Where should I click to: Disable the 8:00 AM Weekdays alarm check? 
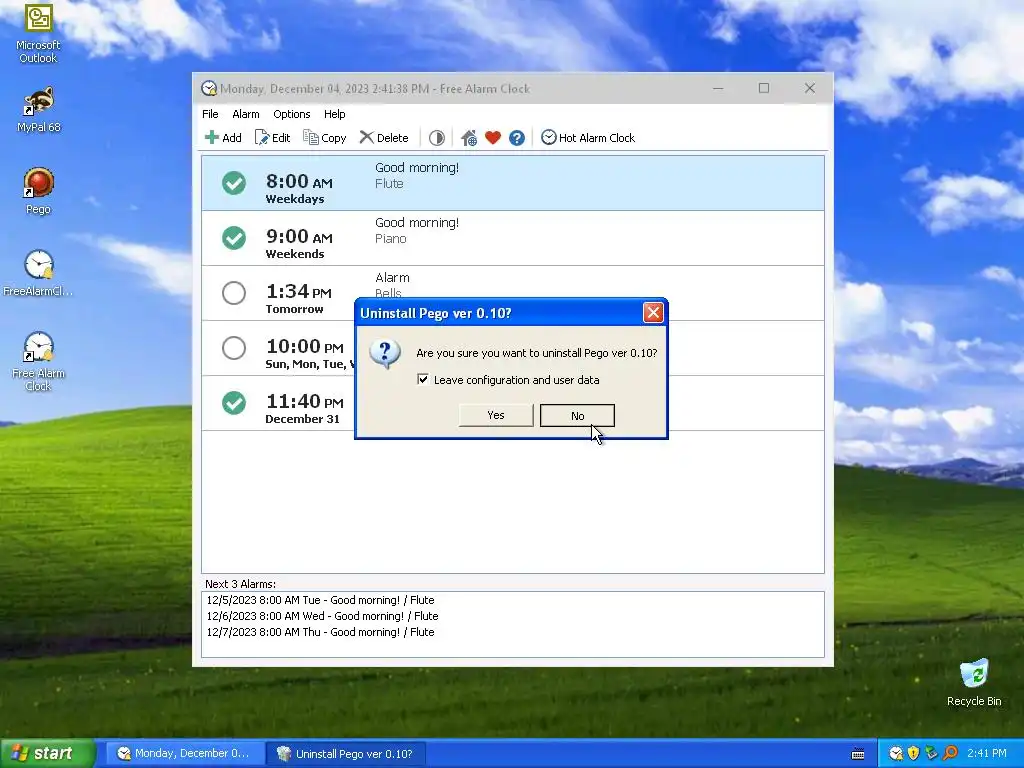coord(234,183)
